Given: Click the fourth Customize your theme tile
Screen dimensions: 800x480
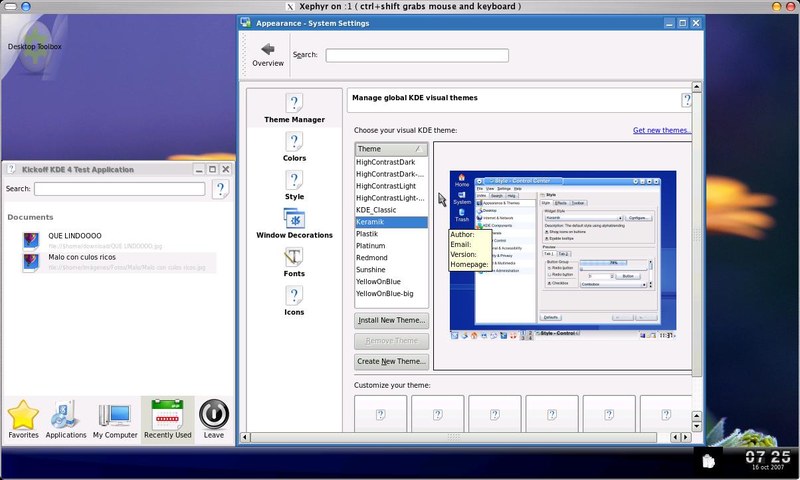Looking at the screenshot, I should [552, 414].
